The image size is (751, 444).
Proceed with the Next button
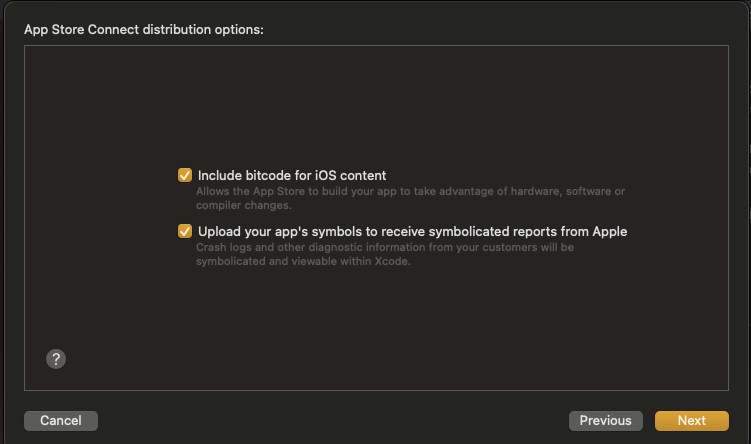[x=692, y=421]
